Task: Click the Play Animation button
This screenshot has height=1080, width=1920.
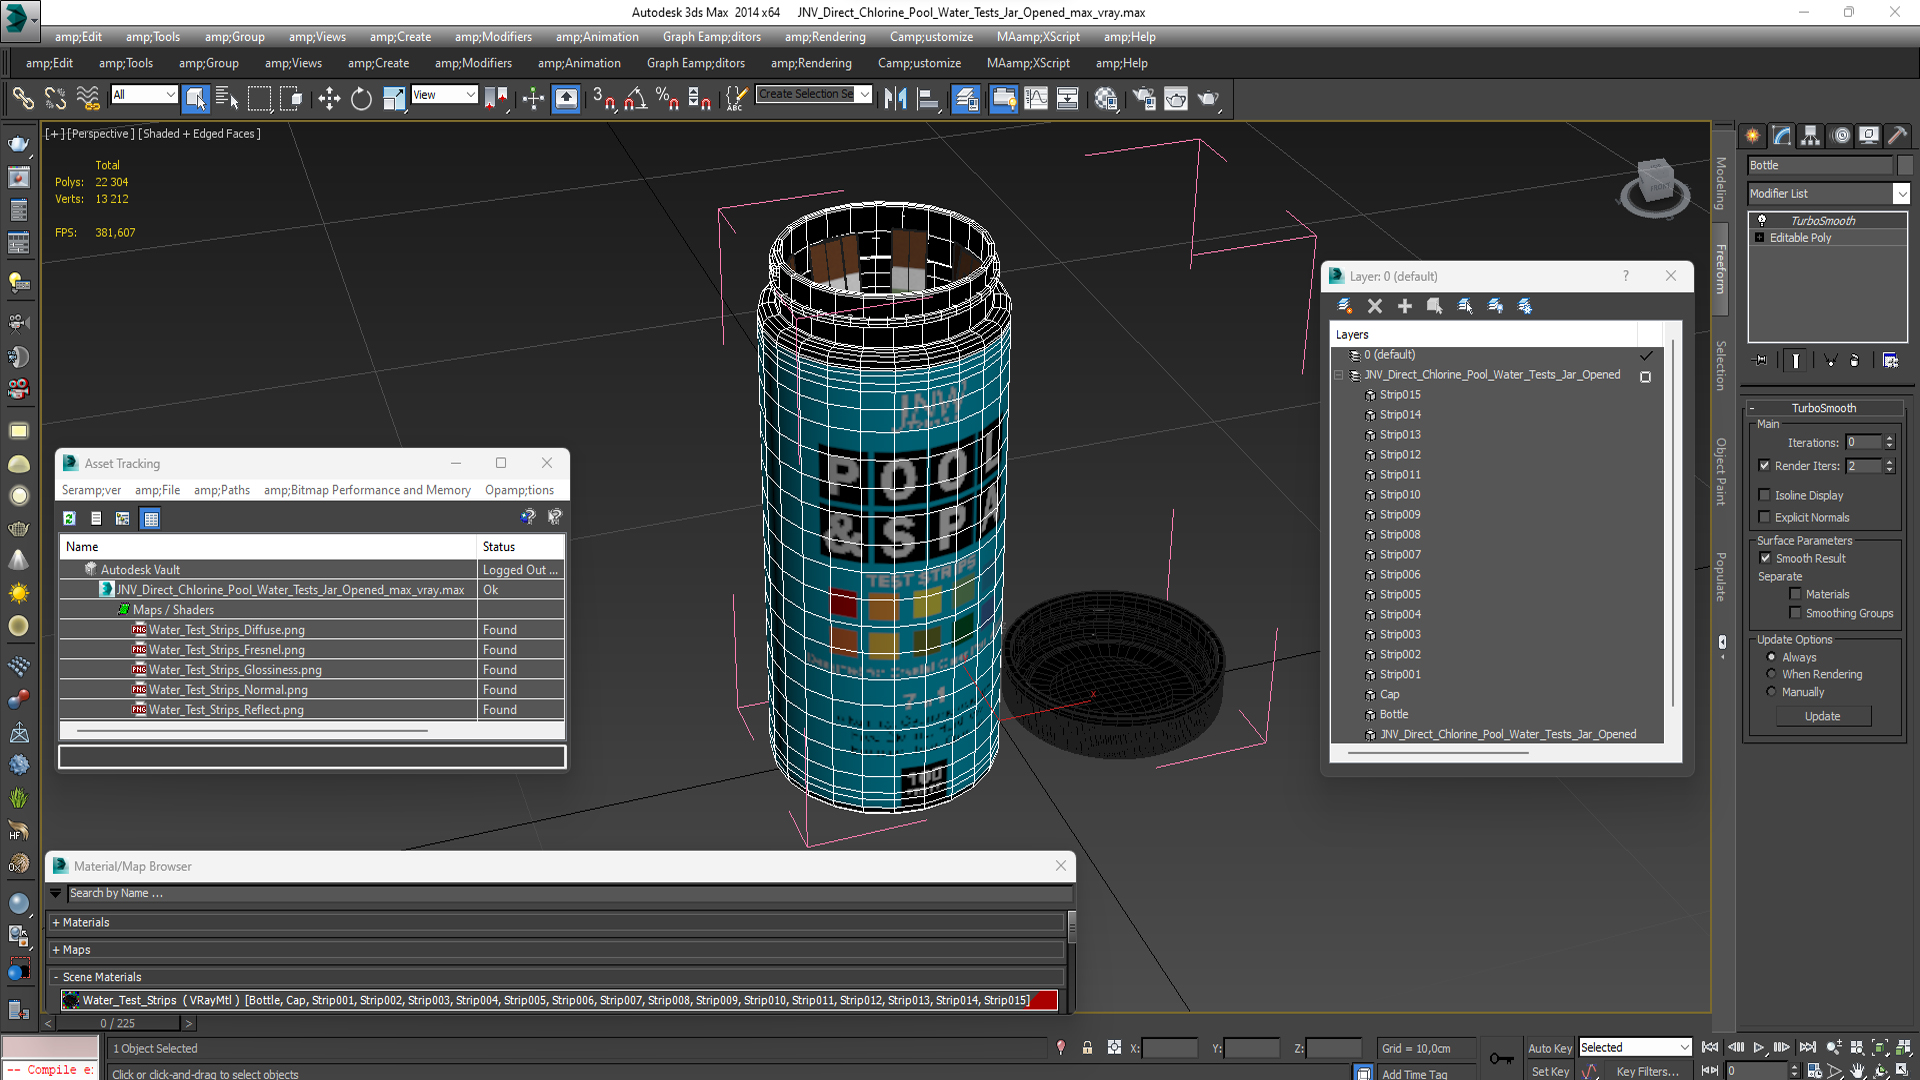Action: [x=1759, y=1047]
